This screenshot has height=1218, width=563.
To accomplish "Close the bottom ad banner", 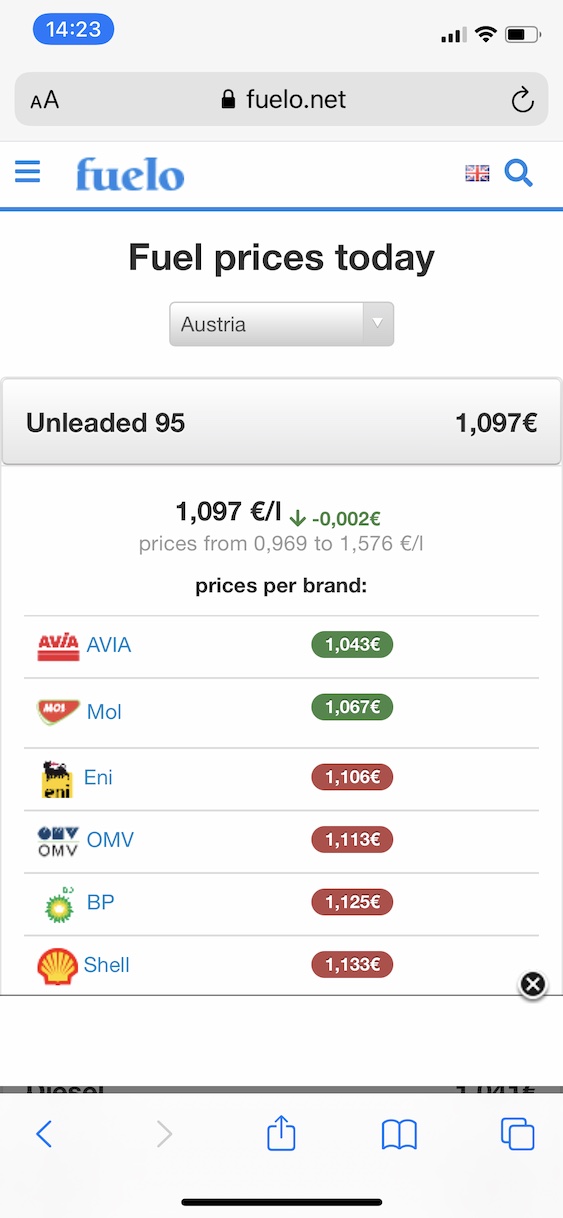I will [533, 984].
